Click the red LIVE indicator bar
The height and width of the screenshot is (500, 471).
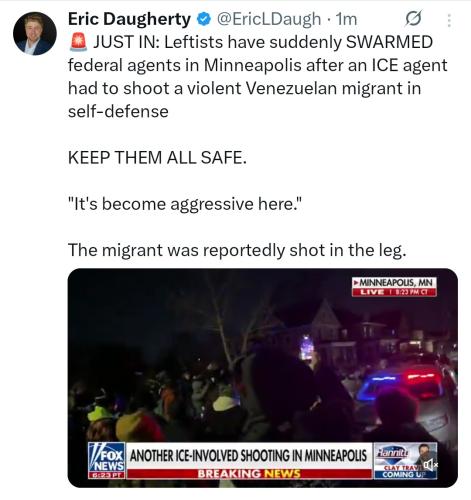click(395, 292)
